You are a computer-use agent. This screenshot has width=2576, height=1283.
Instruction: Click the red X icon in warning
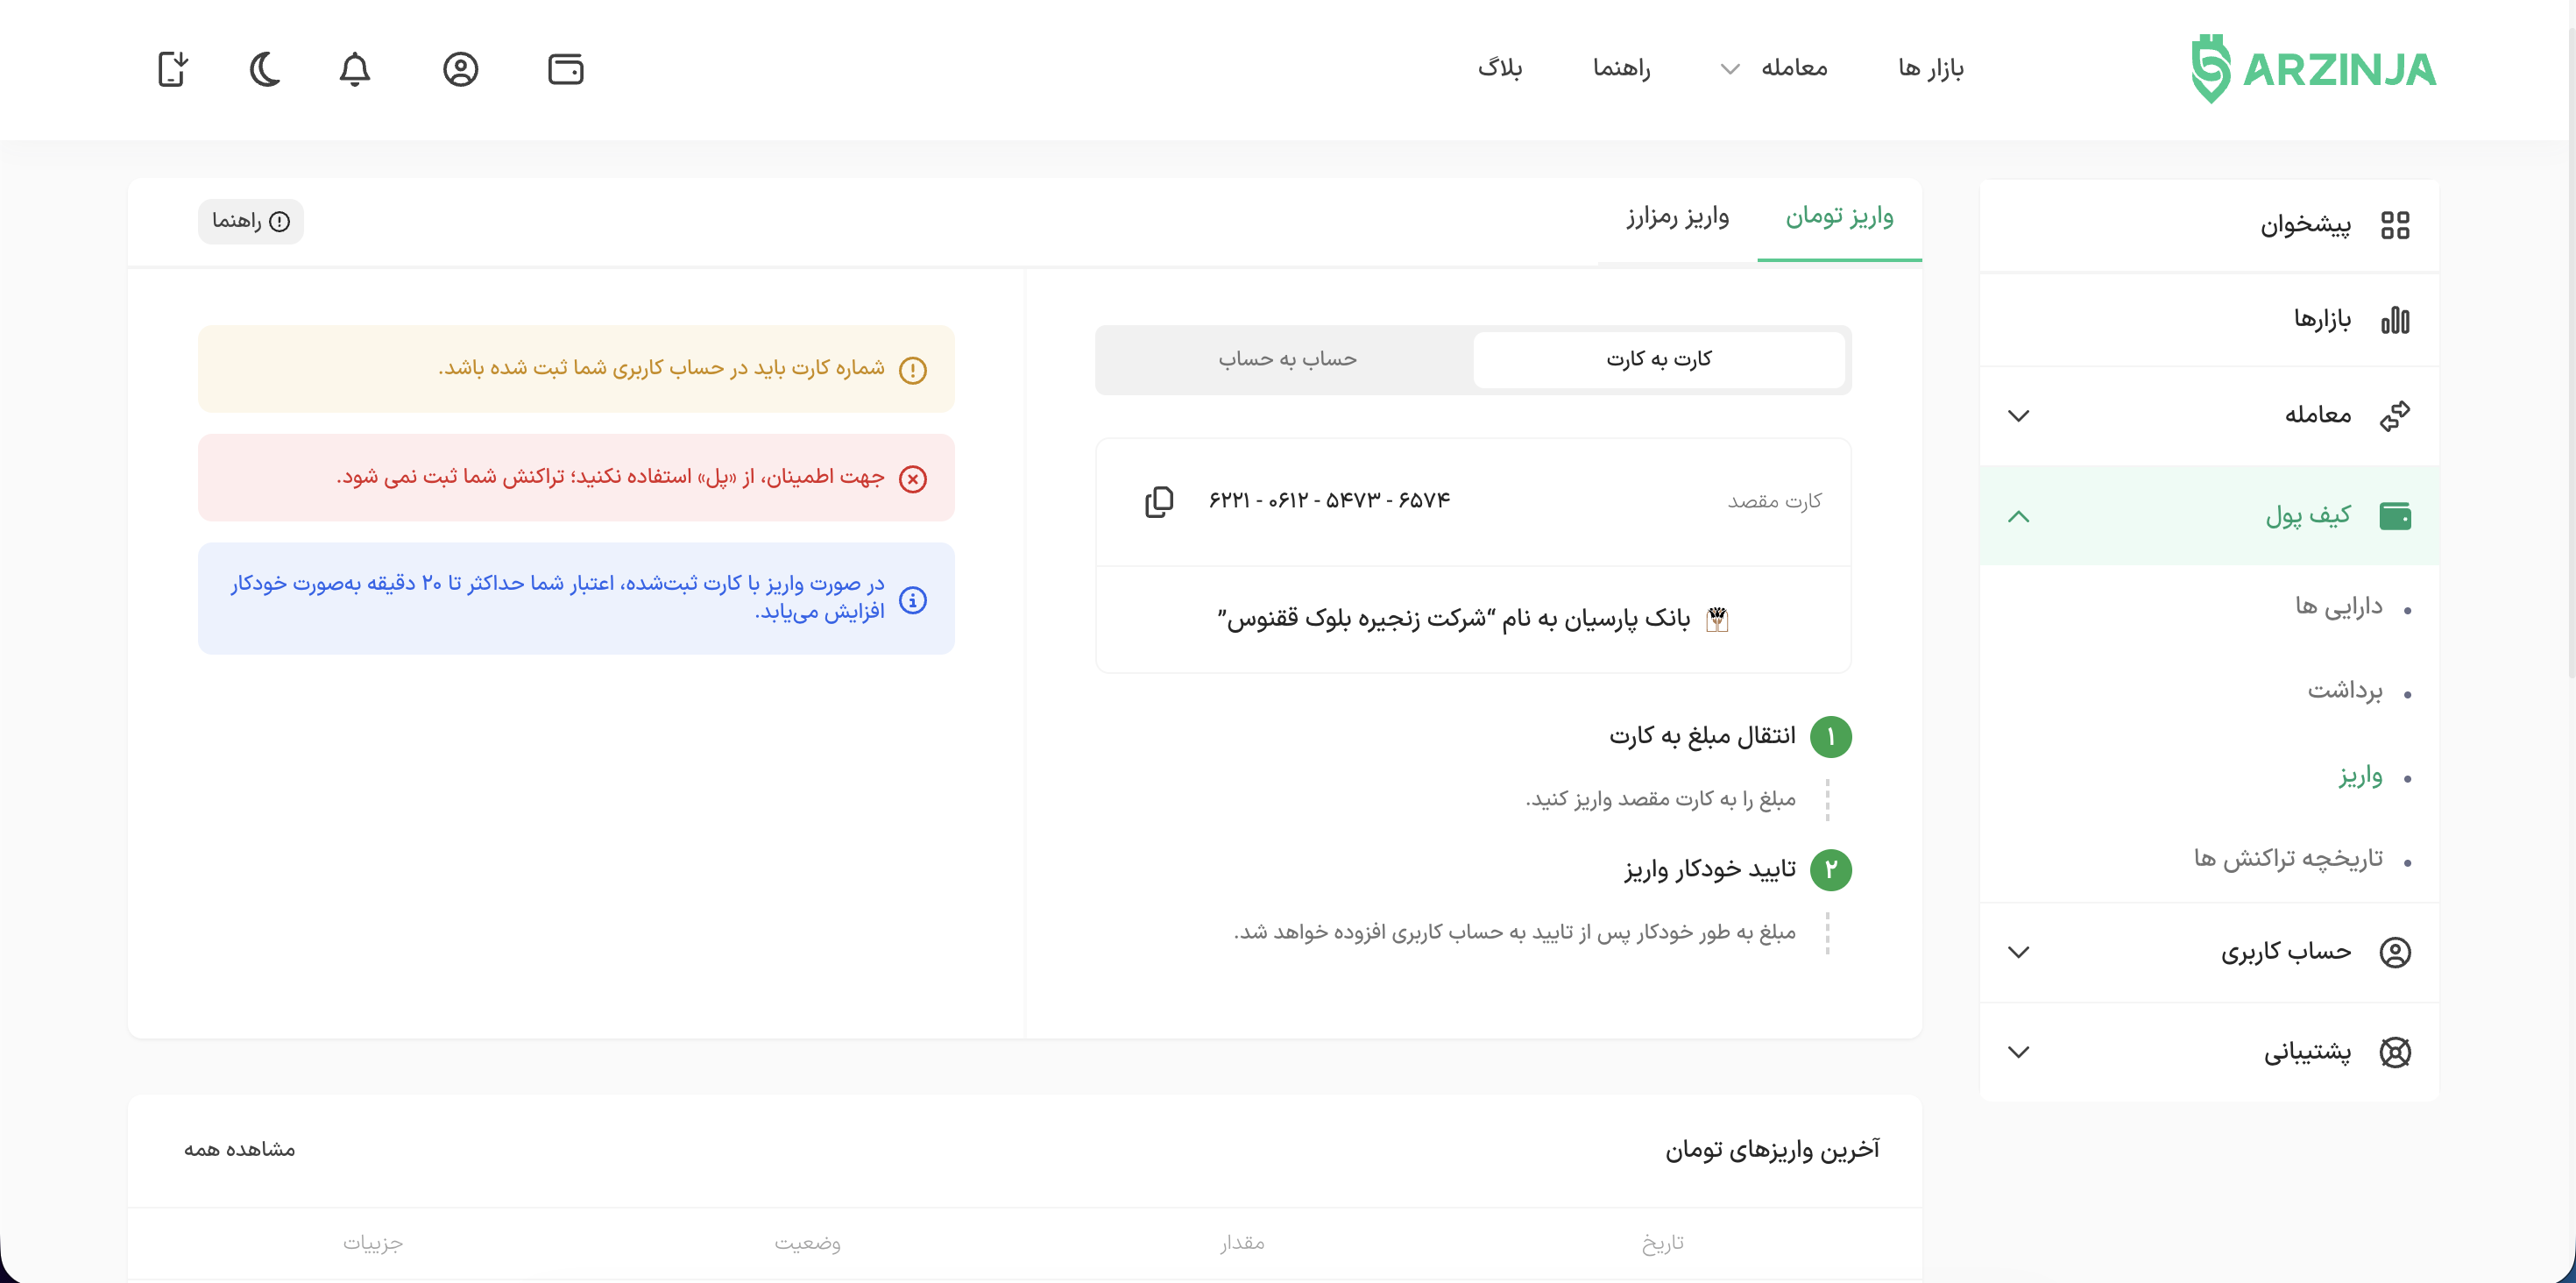coord(913,479)
